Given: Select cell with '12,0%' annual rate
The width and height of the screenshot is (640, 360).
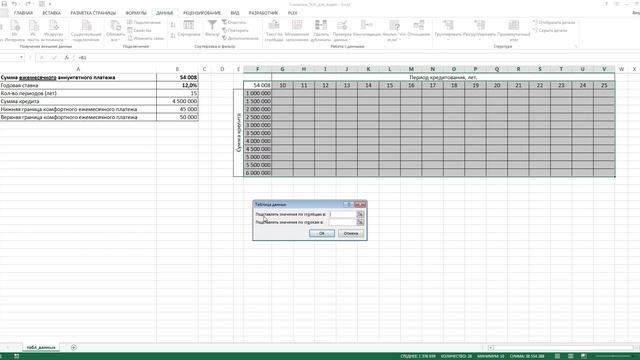Looking at the screenshot, I should point(177,85).
